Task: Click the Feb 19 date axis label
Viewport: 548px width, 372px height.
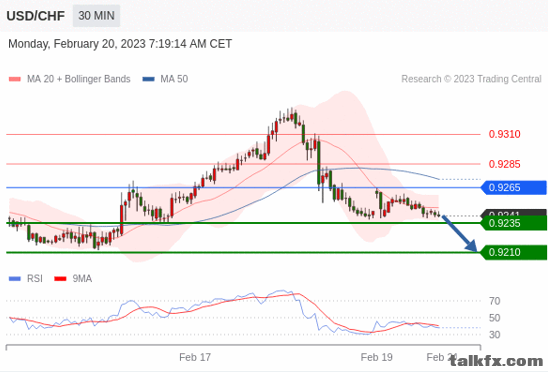Action: (376, 357)
